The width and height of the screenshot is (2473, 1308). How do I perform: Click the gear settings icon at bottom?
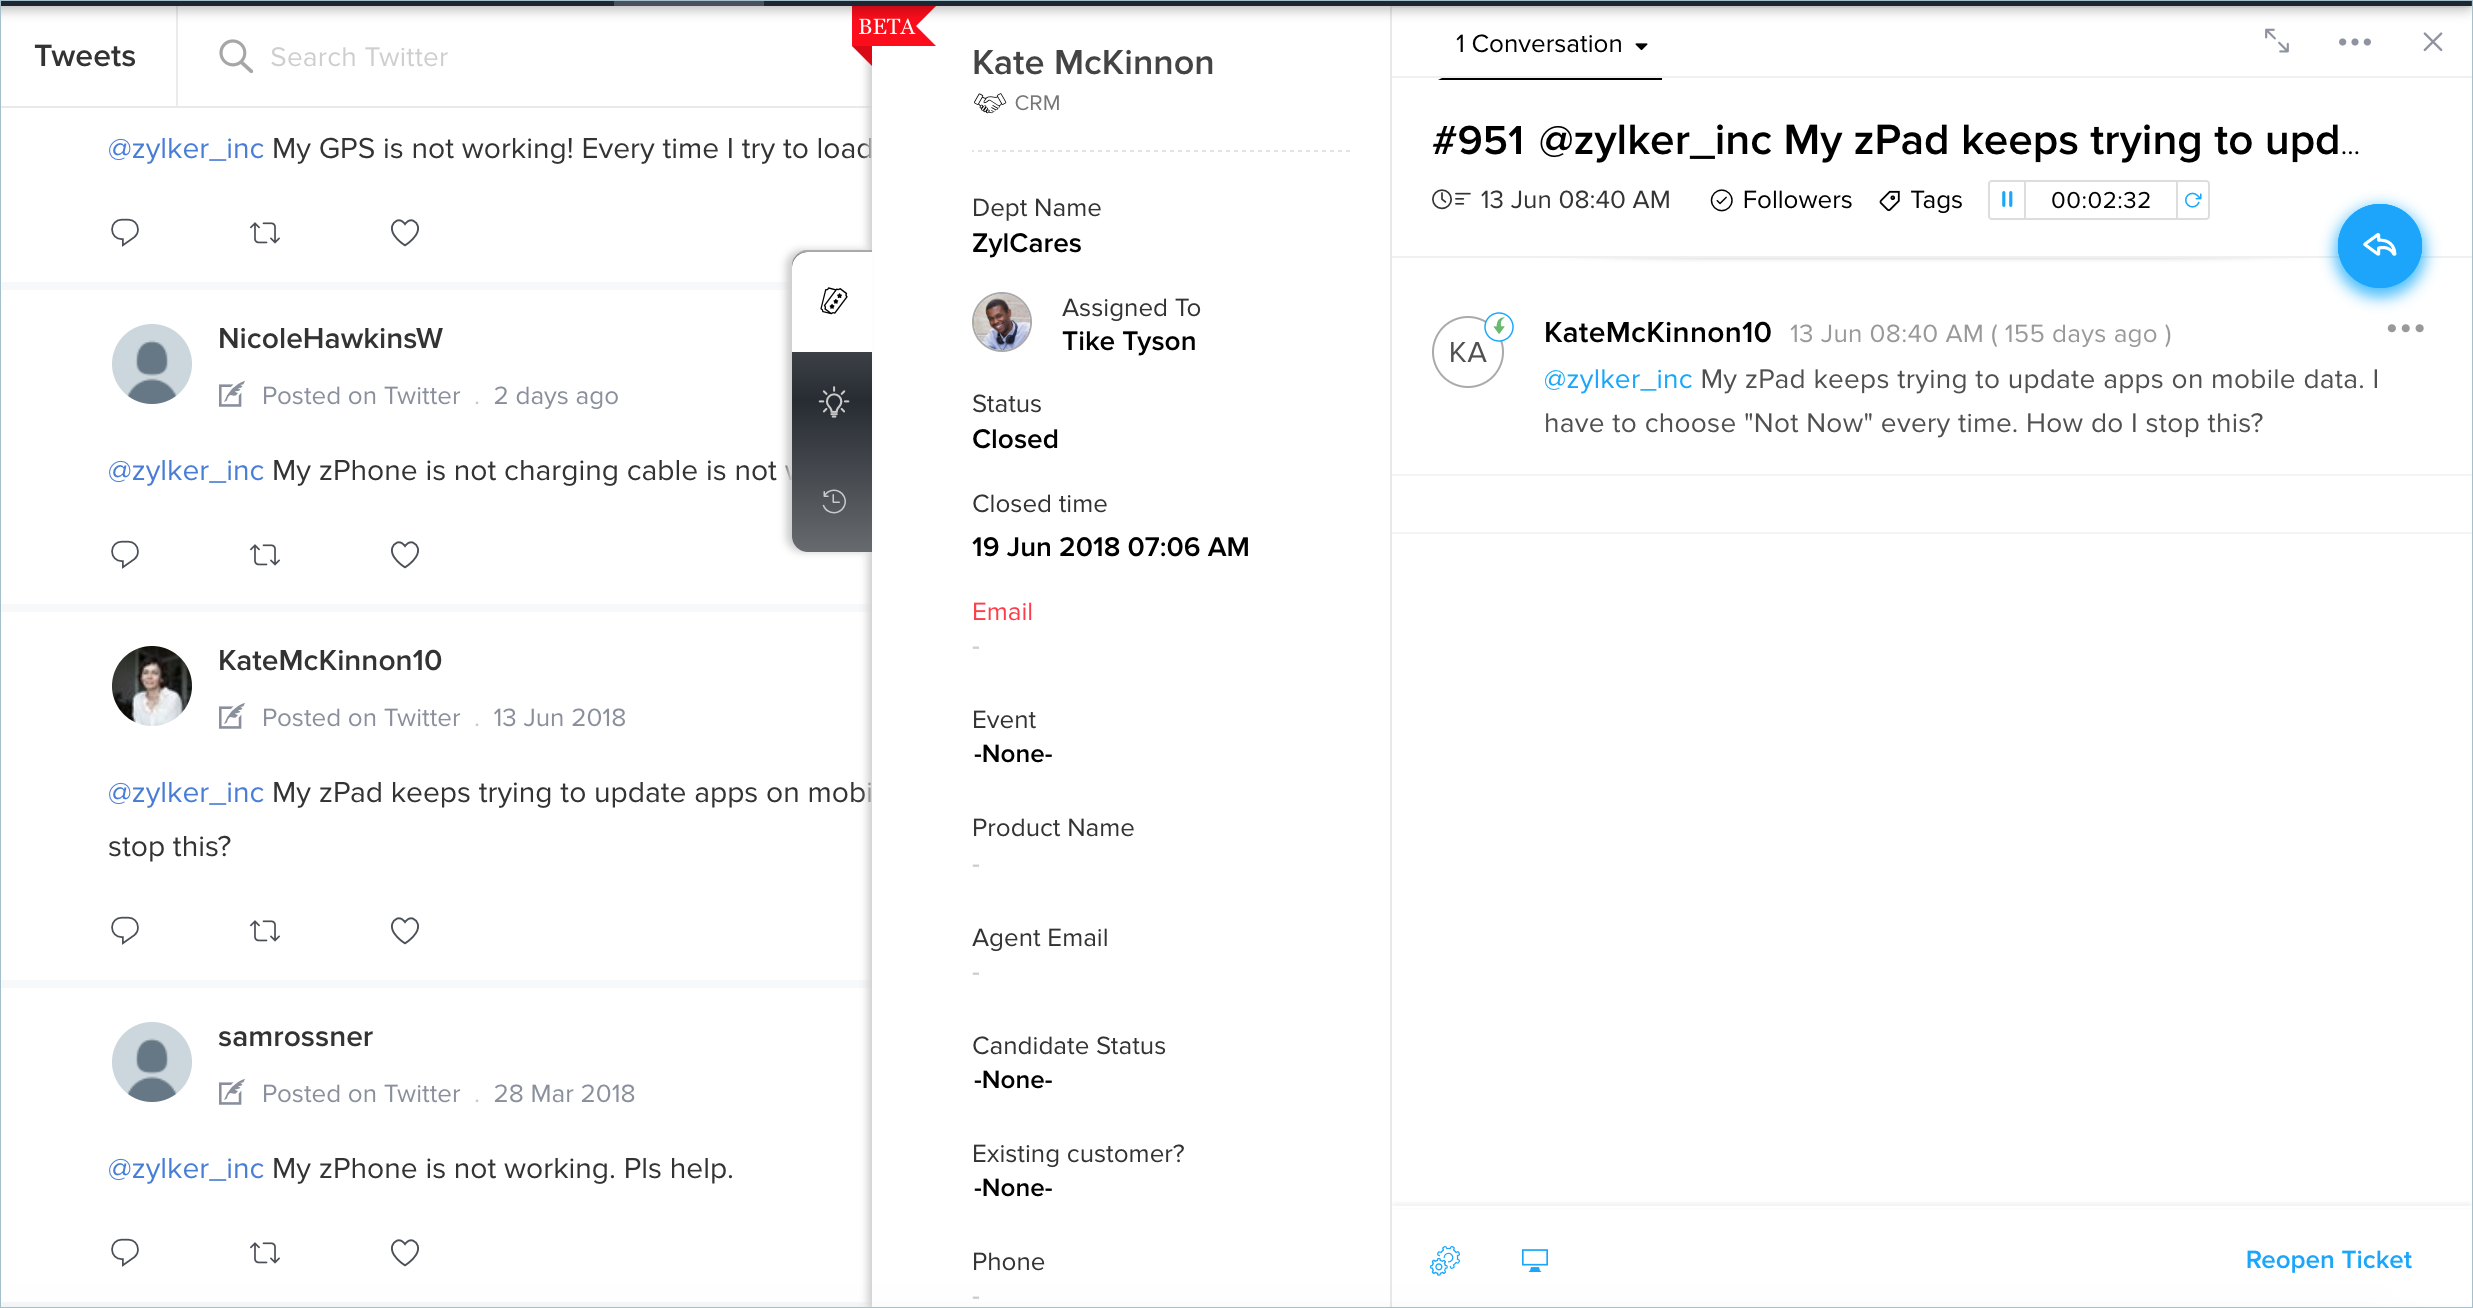click(x=1445, y=1260)
